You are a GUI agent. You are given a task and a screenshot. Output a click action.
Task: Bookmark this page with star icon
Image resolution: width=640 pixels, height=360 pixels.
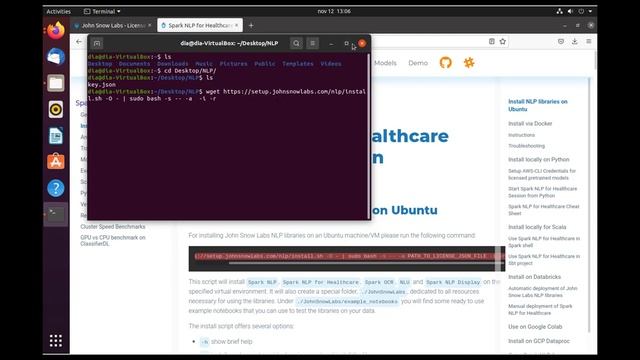tap(503, 41)
